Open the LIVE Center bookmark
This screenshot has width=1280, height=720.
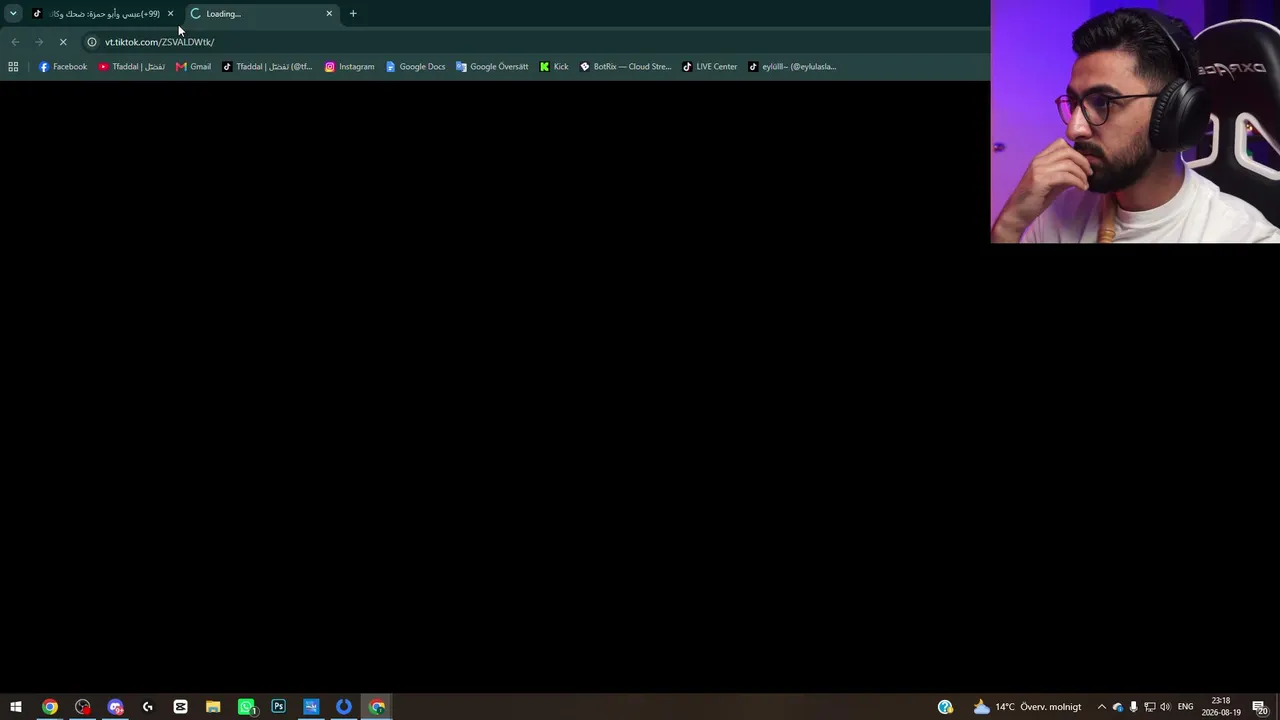coord(710,67)
